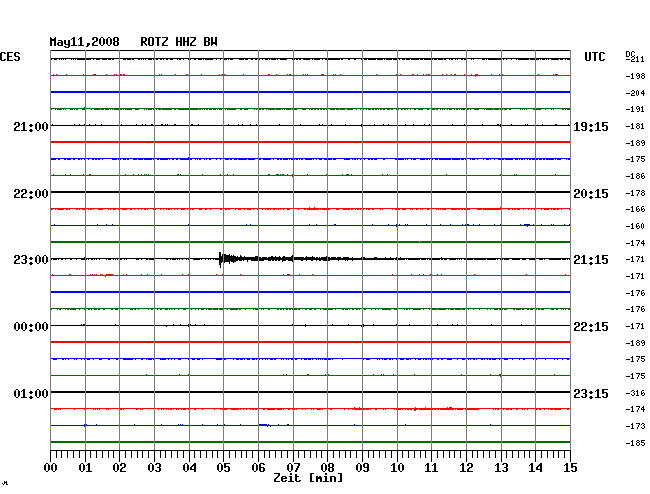Click the date label May11,2008
The width and height of the screenshot is (650, 494).
[85, 42]
